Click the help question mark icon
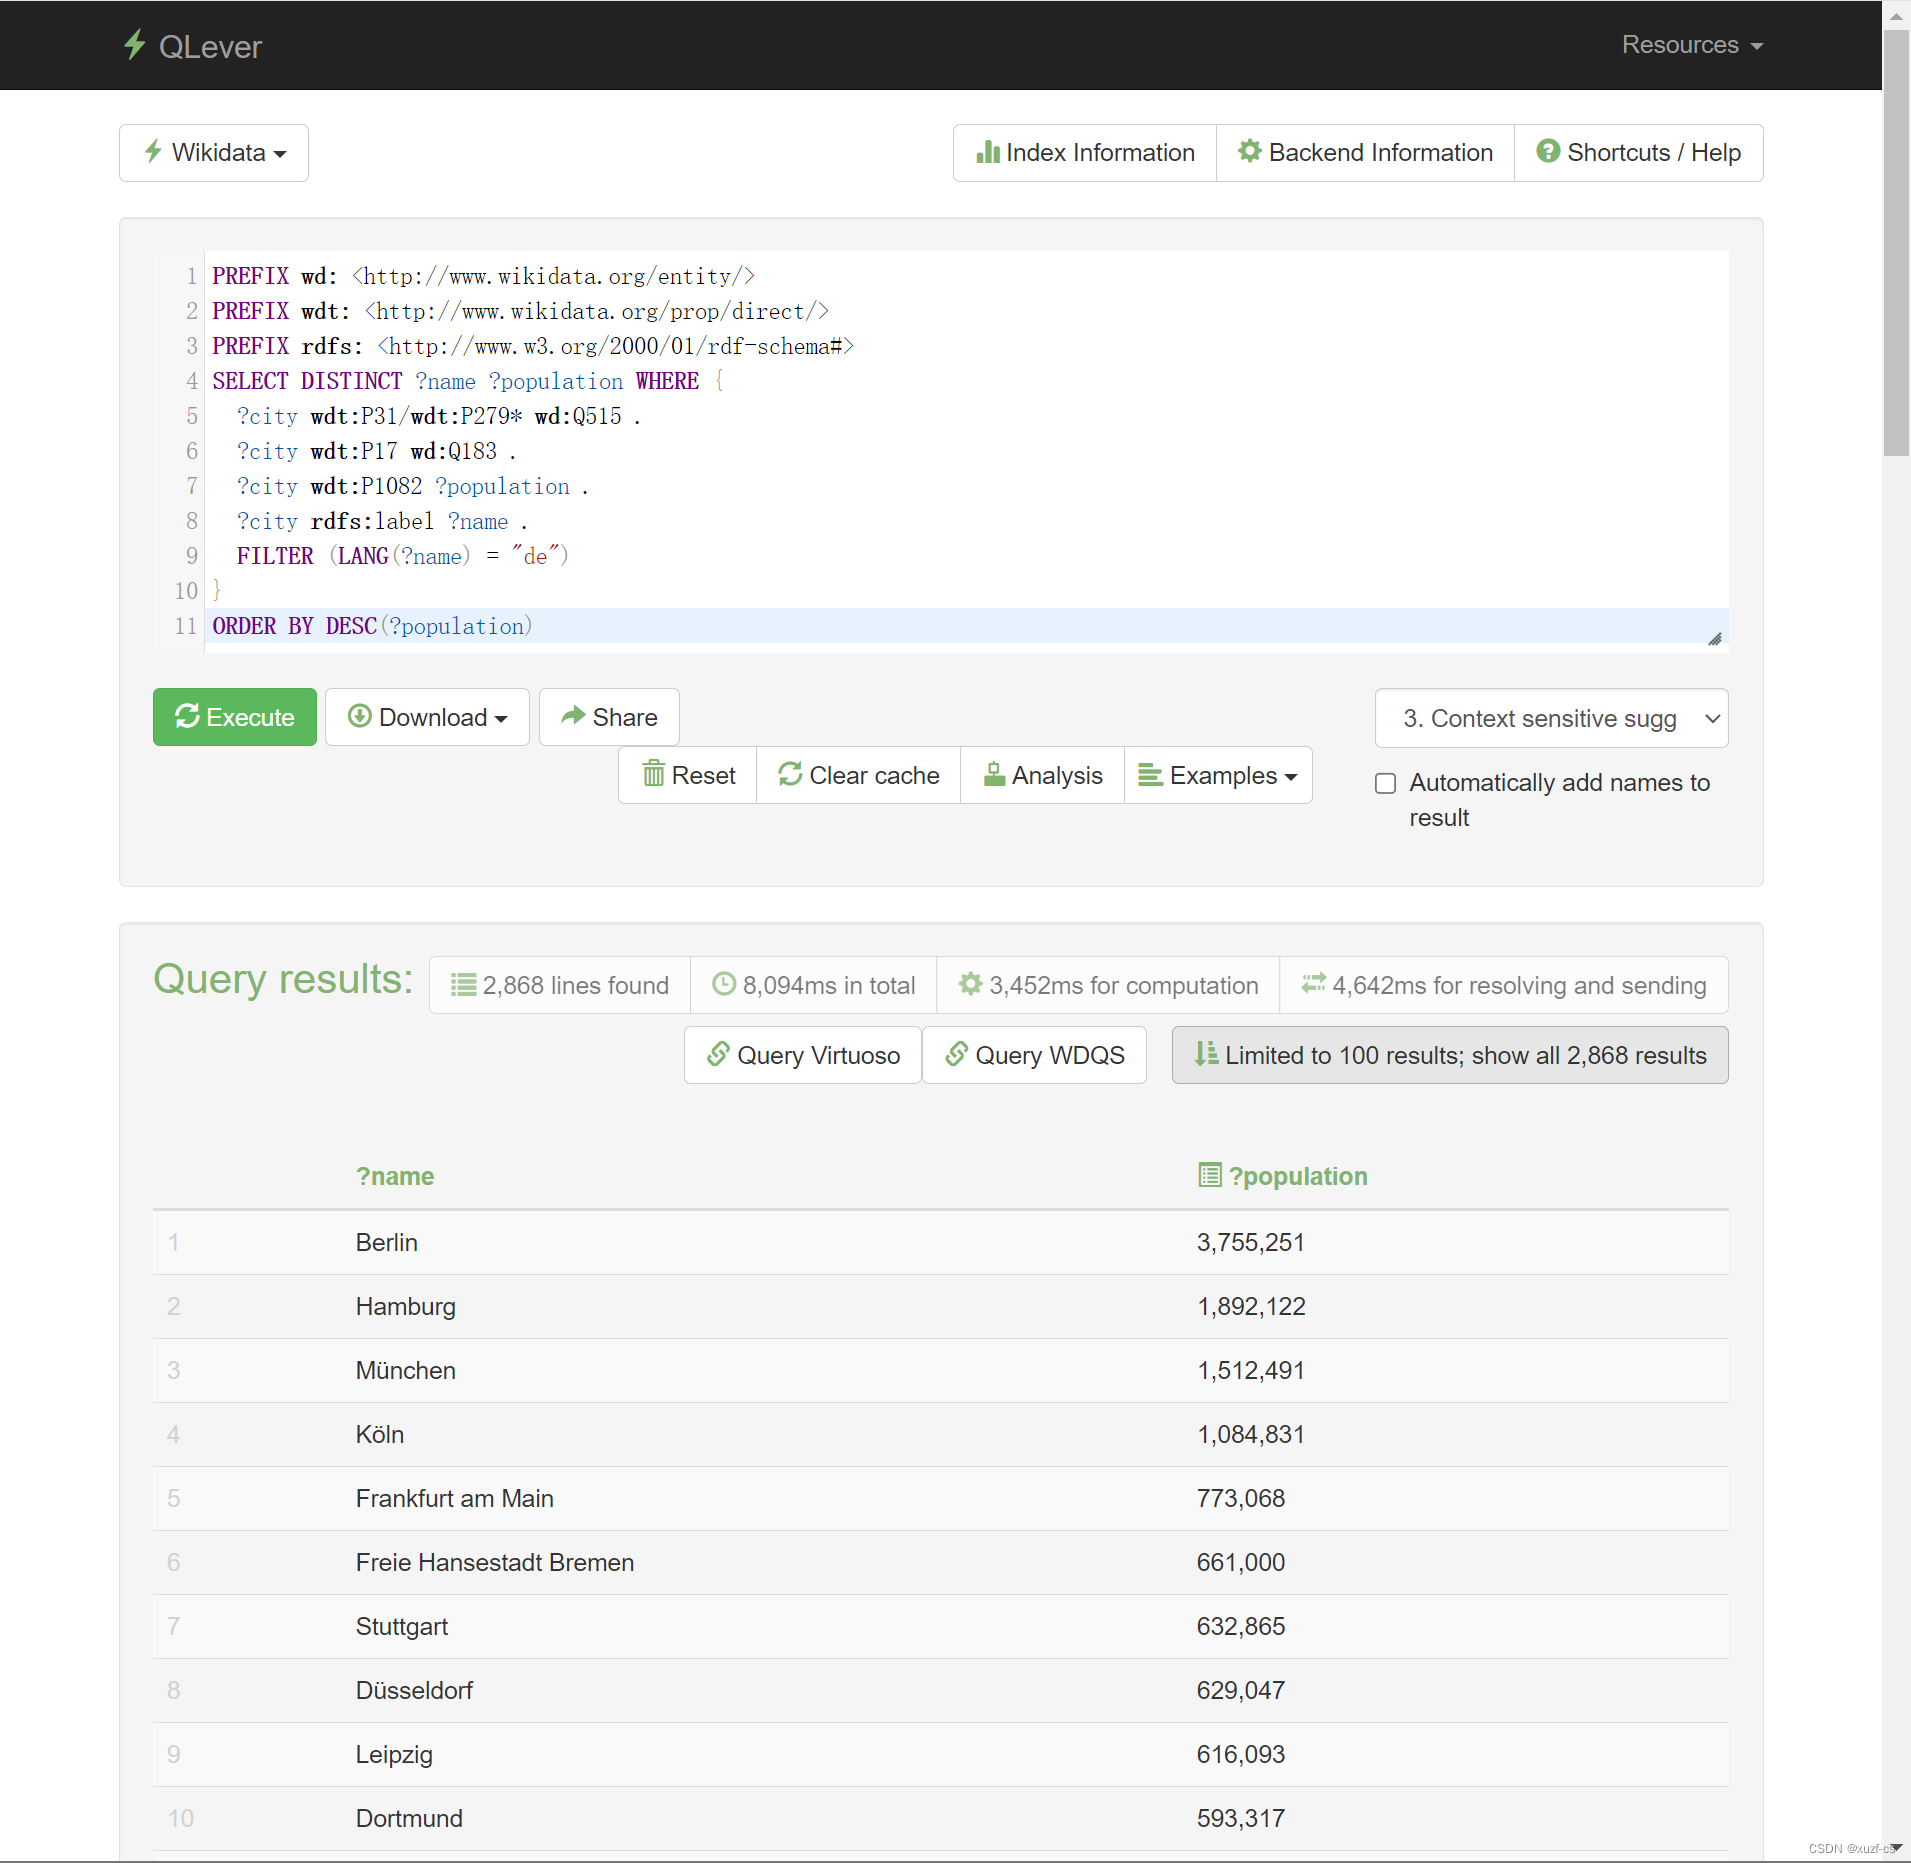 [x=1548, y=151]
